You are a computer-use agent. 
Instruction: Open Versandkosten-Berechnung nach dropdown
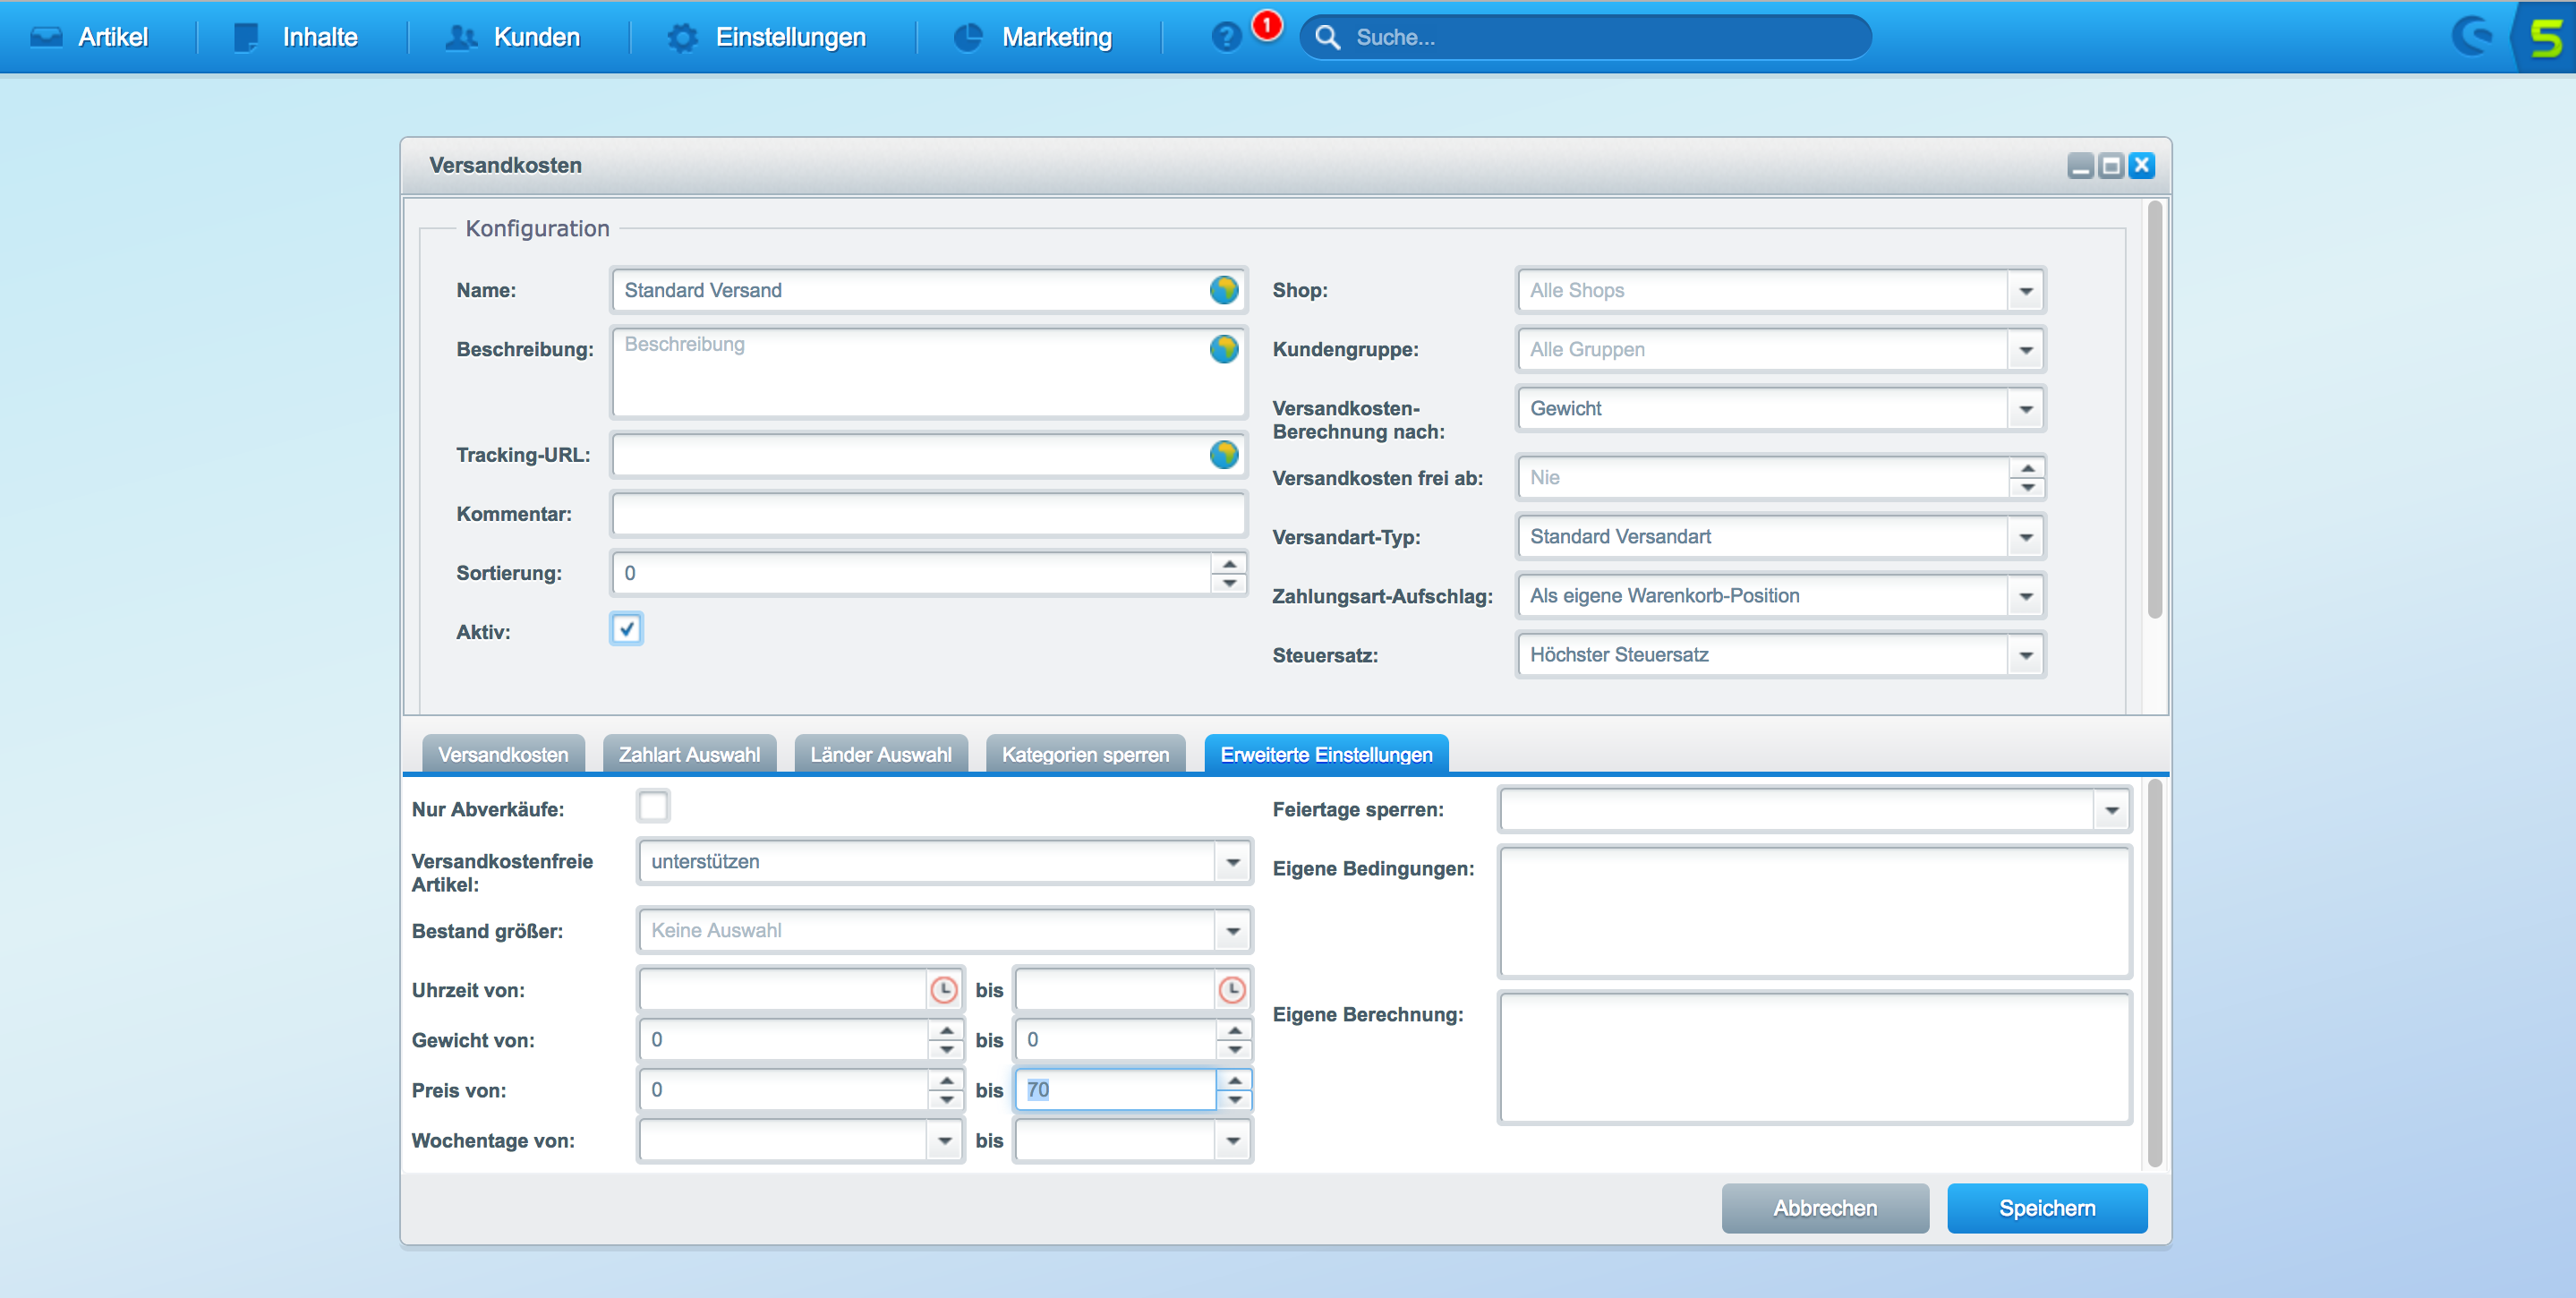coord(2026,409)
